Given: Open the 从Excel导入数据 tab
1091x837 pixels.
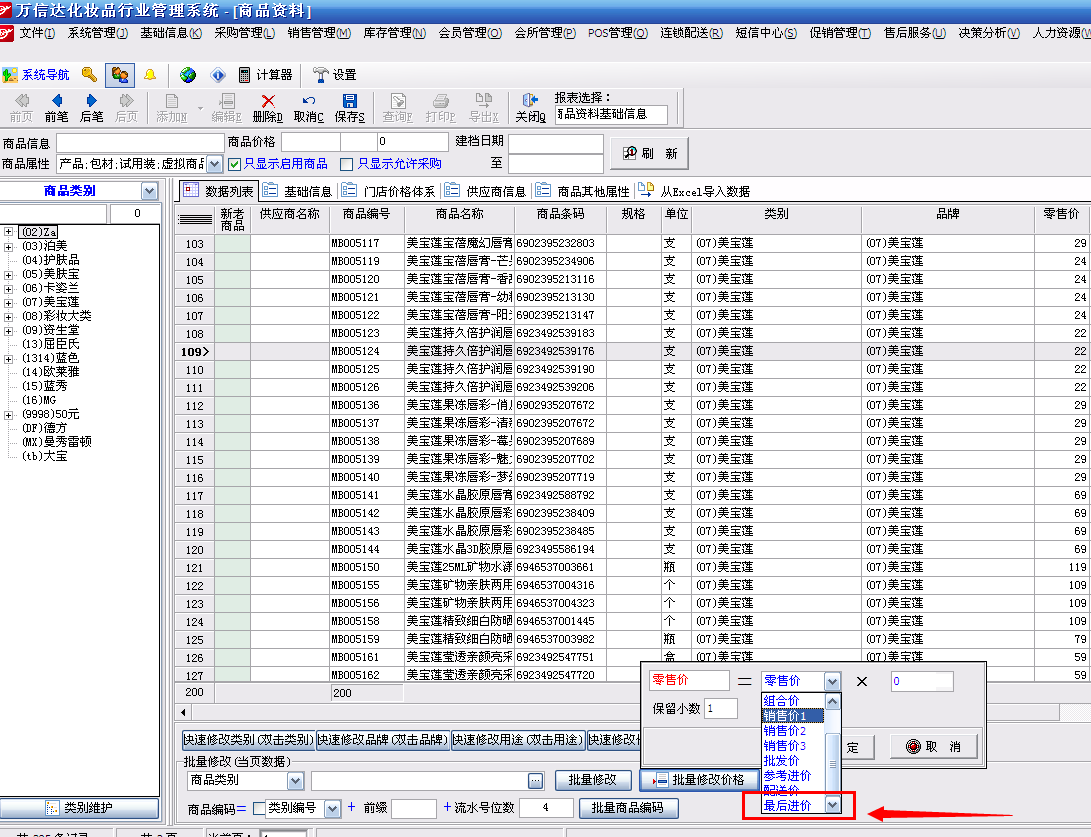Looking at the screenshot, I should pos(695,191).
